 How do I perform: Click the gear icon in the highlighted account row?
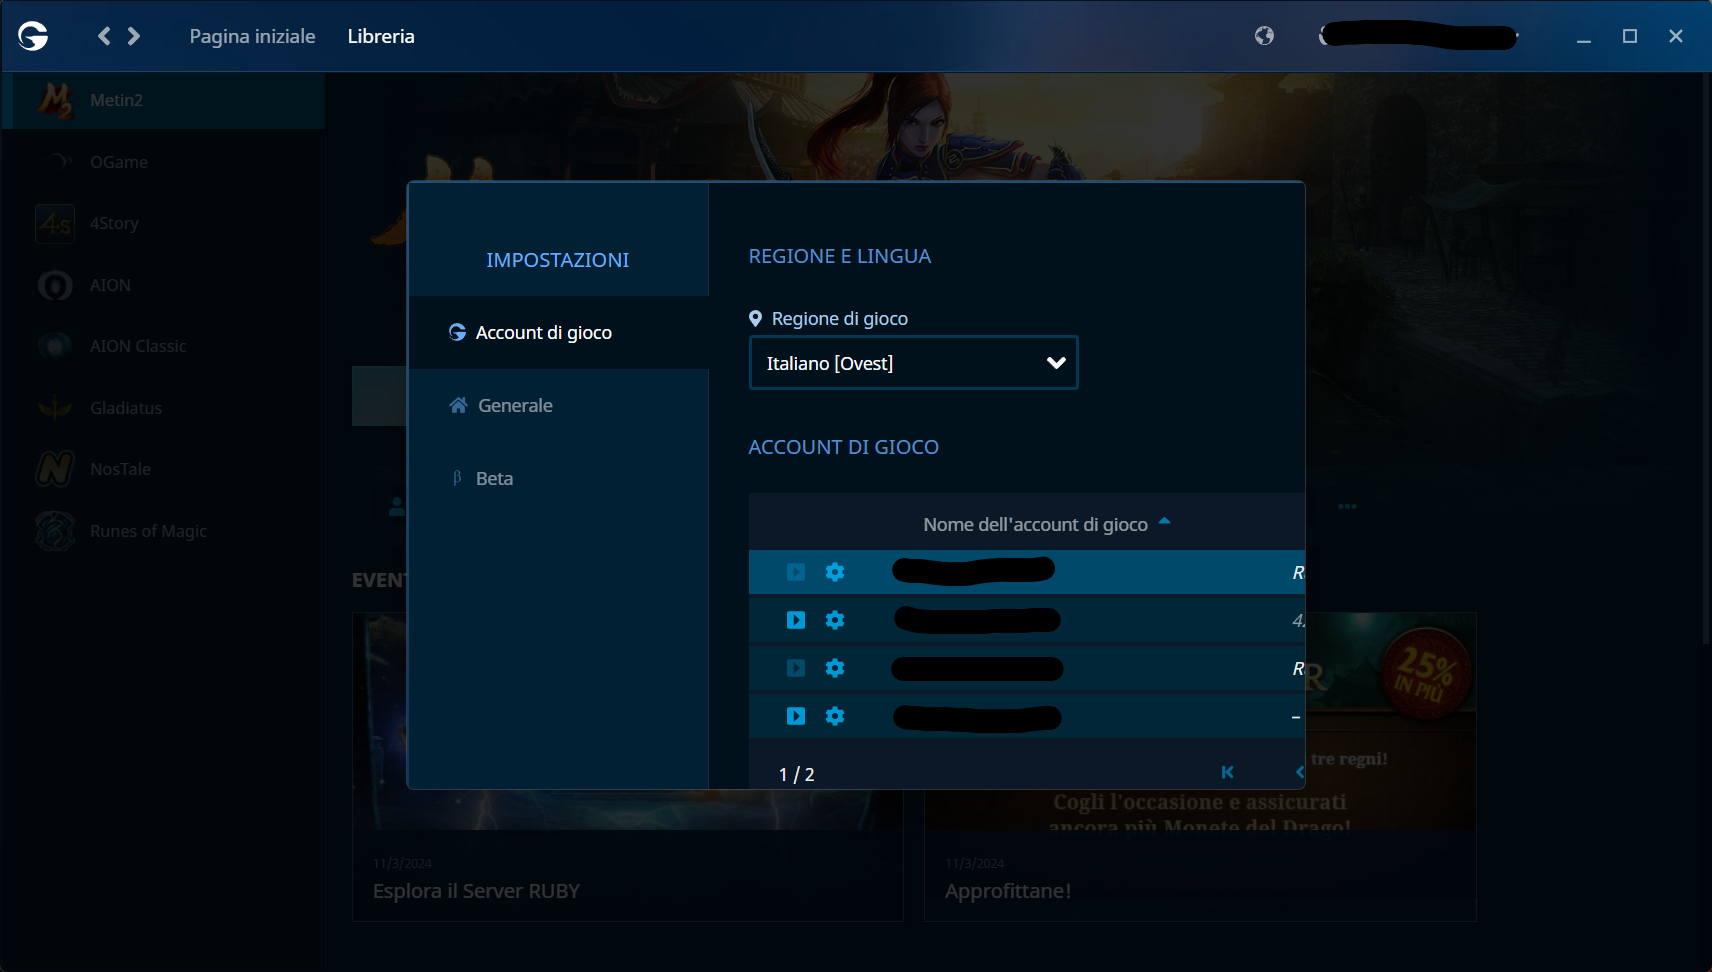point(835,572)
